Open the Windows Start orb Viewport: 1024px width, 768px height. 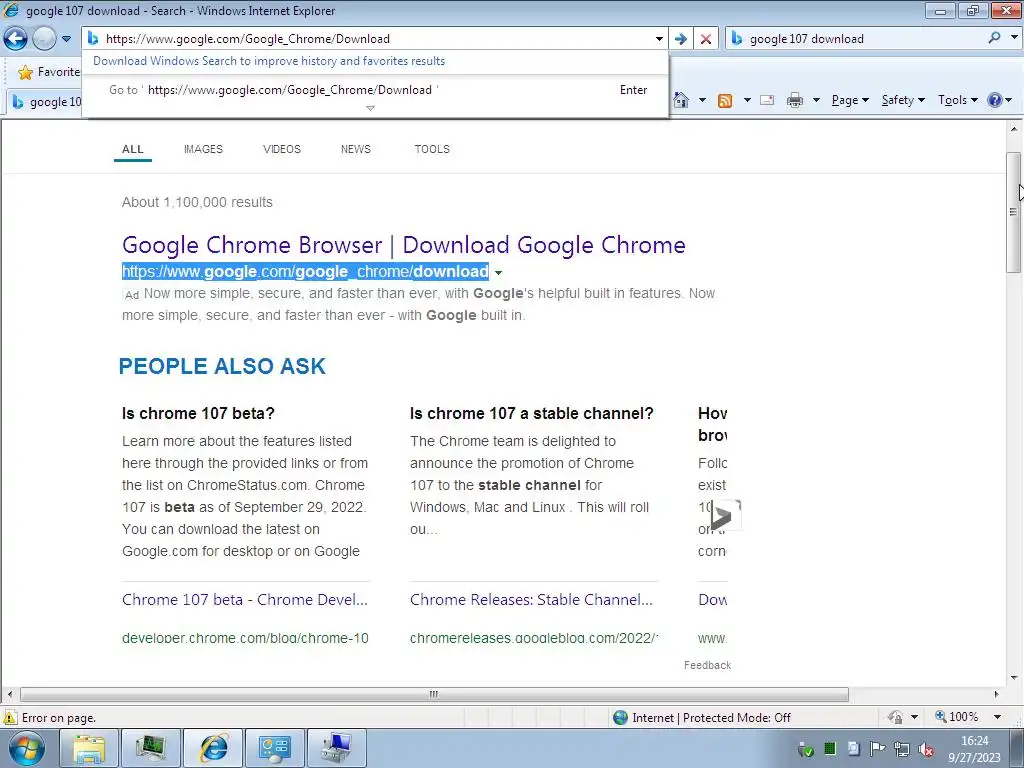tap(25, 748)
